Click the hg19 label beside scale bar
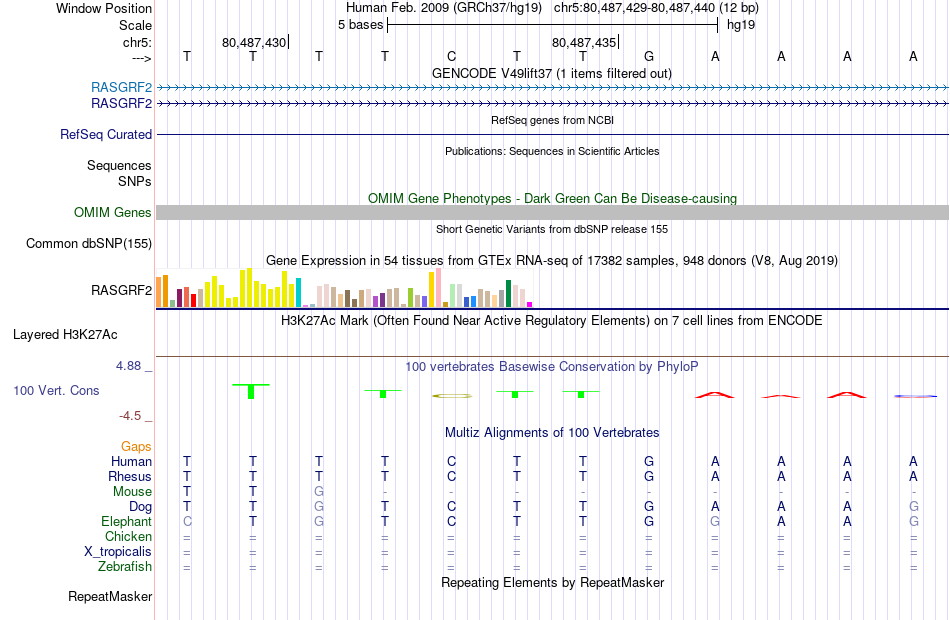This screenshot has width=950, height=620. (741, 25)
